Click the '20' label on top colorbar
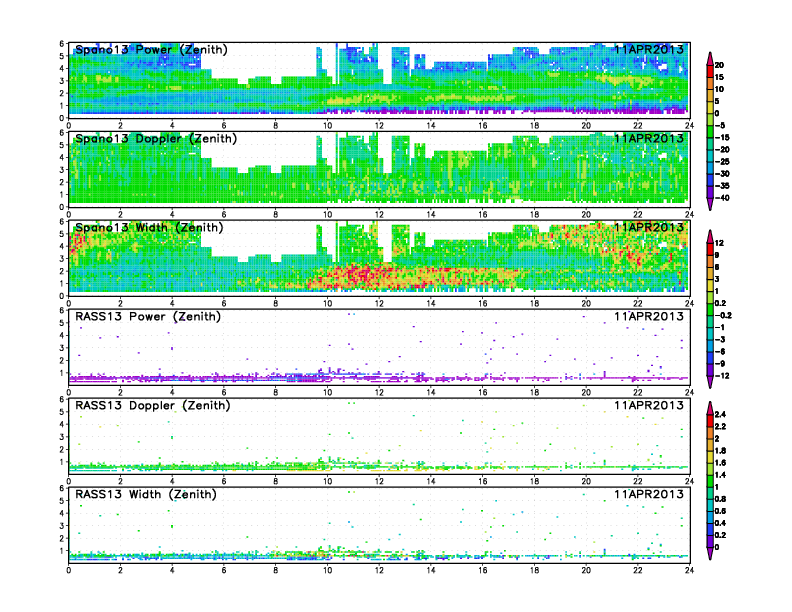This screenshot has height=612, width=792. (x=719, y=65)
